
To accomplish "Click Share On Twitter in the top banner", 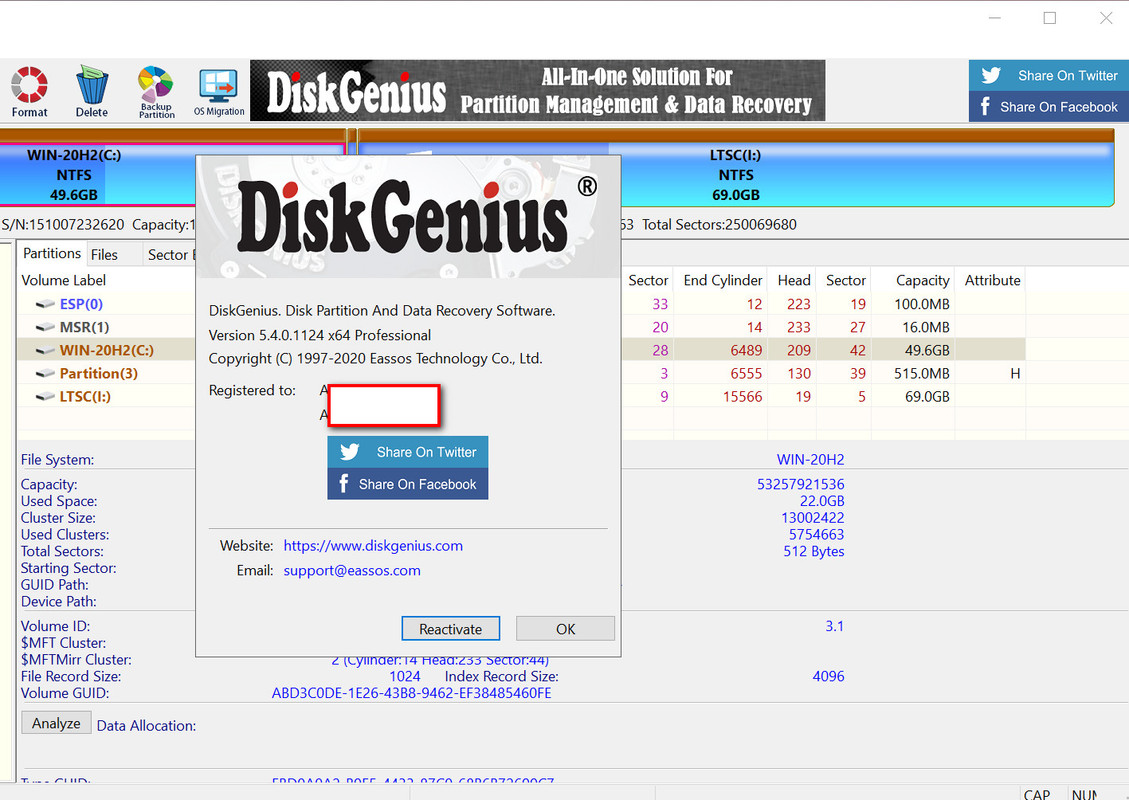I will coord(1048,76).
